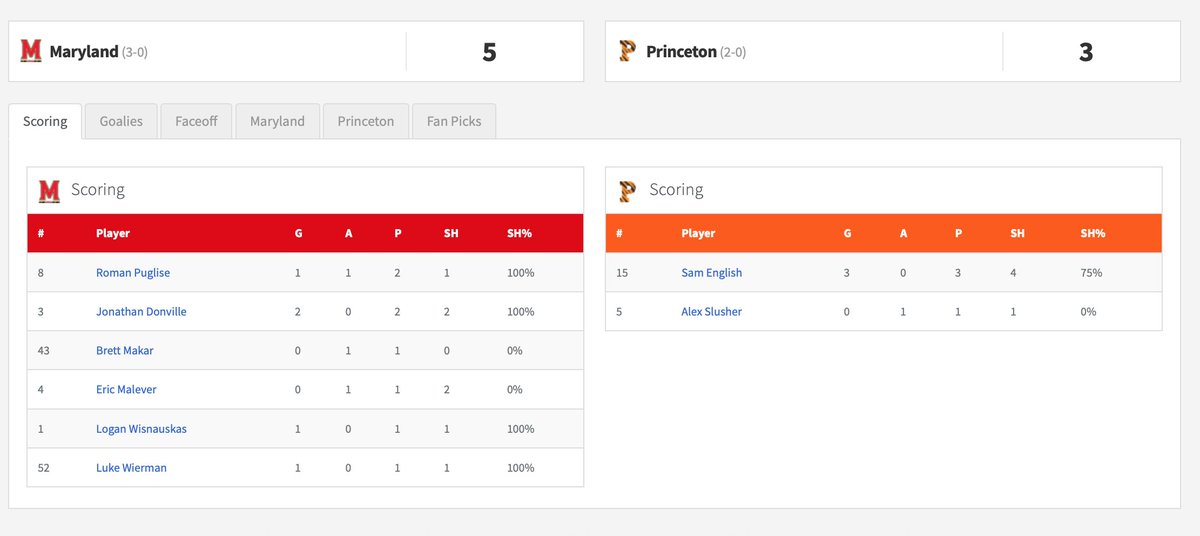Click # column header in Princeton table
1200x536 pixels.
point(620,233)
